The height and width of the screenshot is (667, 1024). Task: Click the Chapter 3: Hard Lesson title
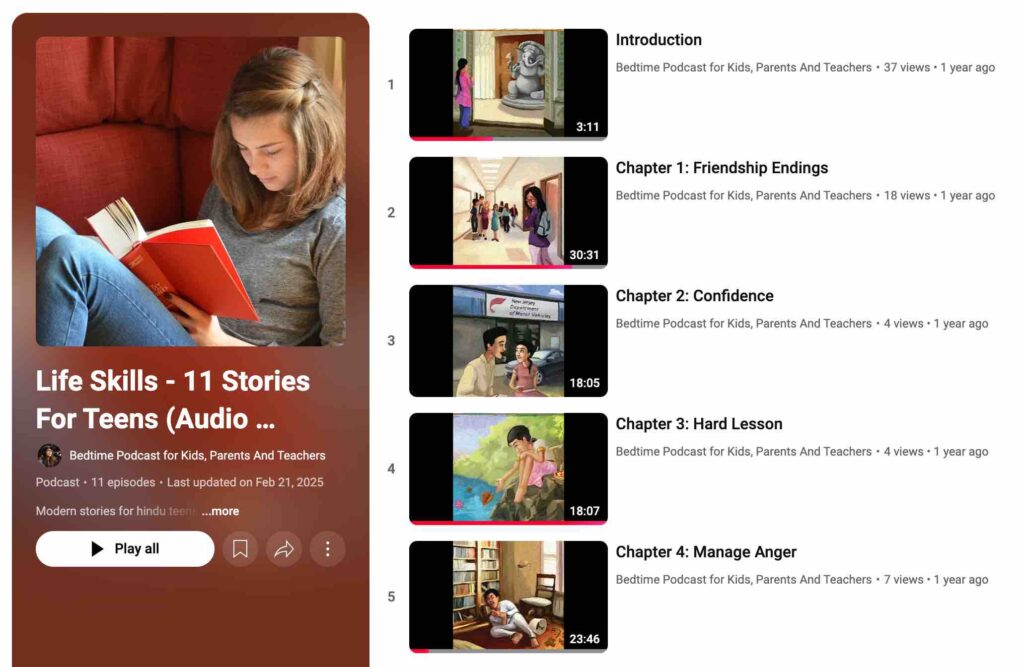[x=698, y=424]
